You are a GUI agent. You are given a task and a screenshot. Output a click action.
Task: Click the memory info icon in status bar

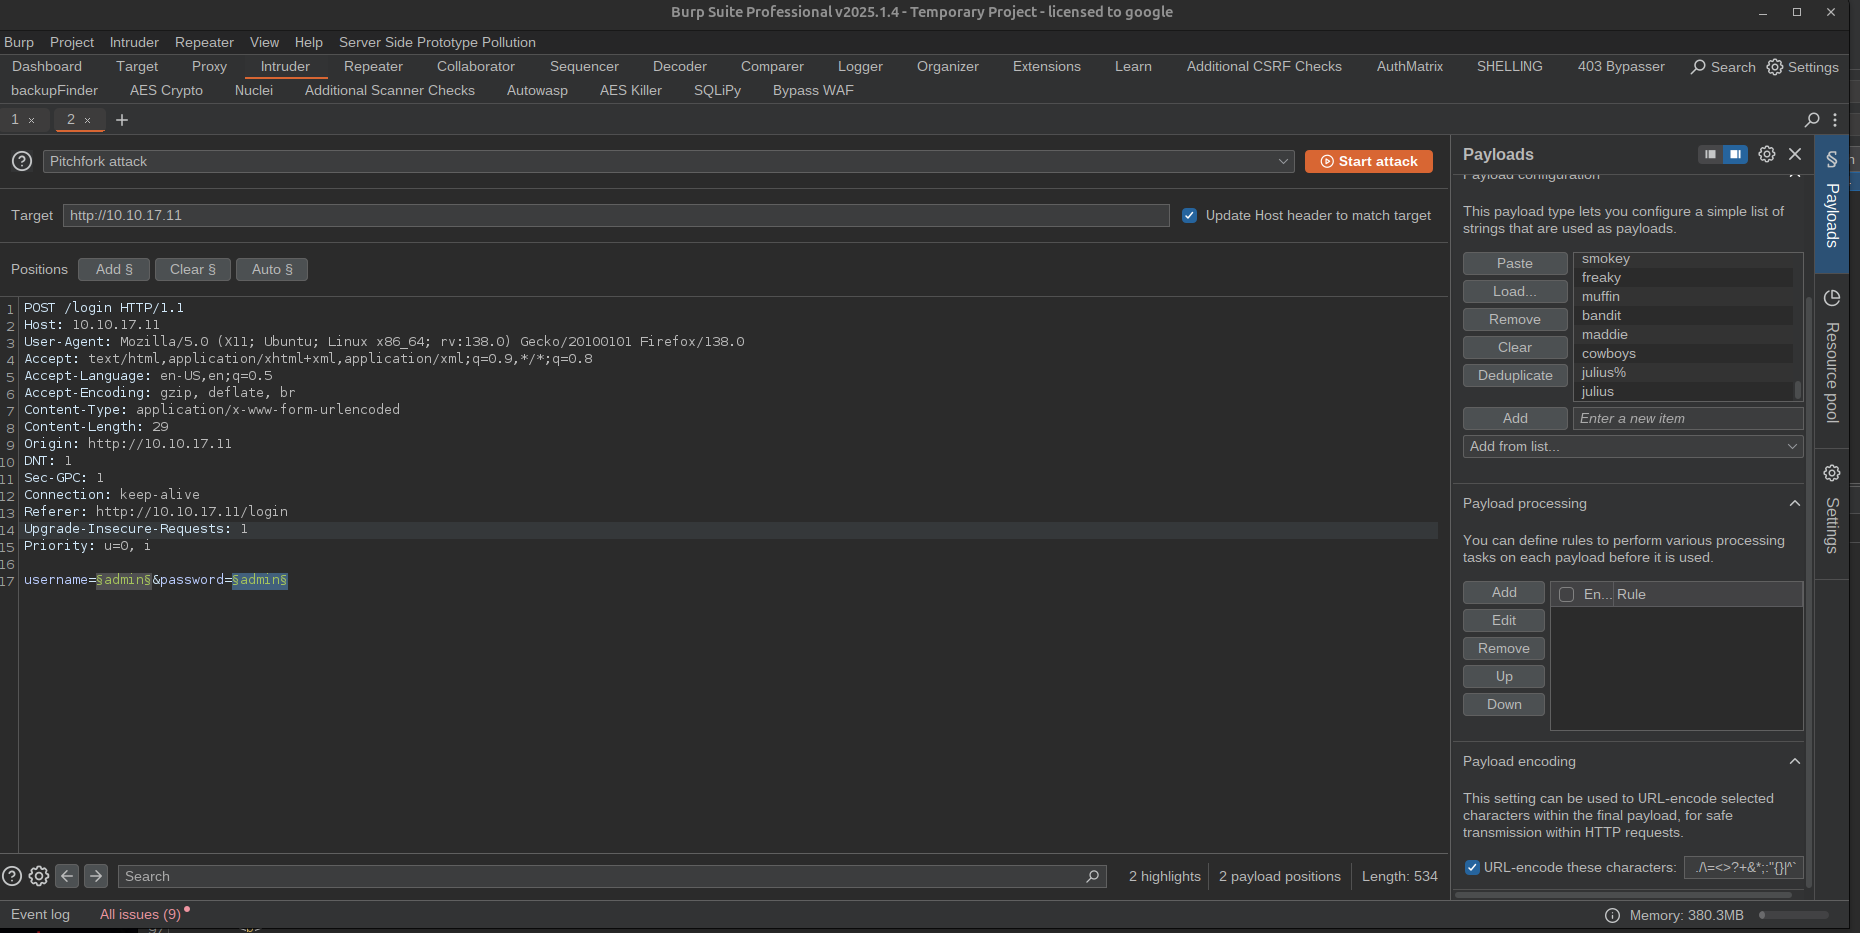coord(1612,915)
